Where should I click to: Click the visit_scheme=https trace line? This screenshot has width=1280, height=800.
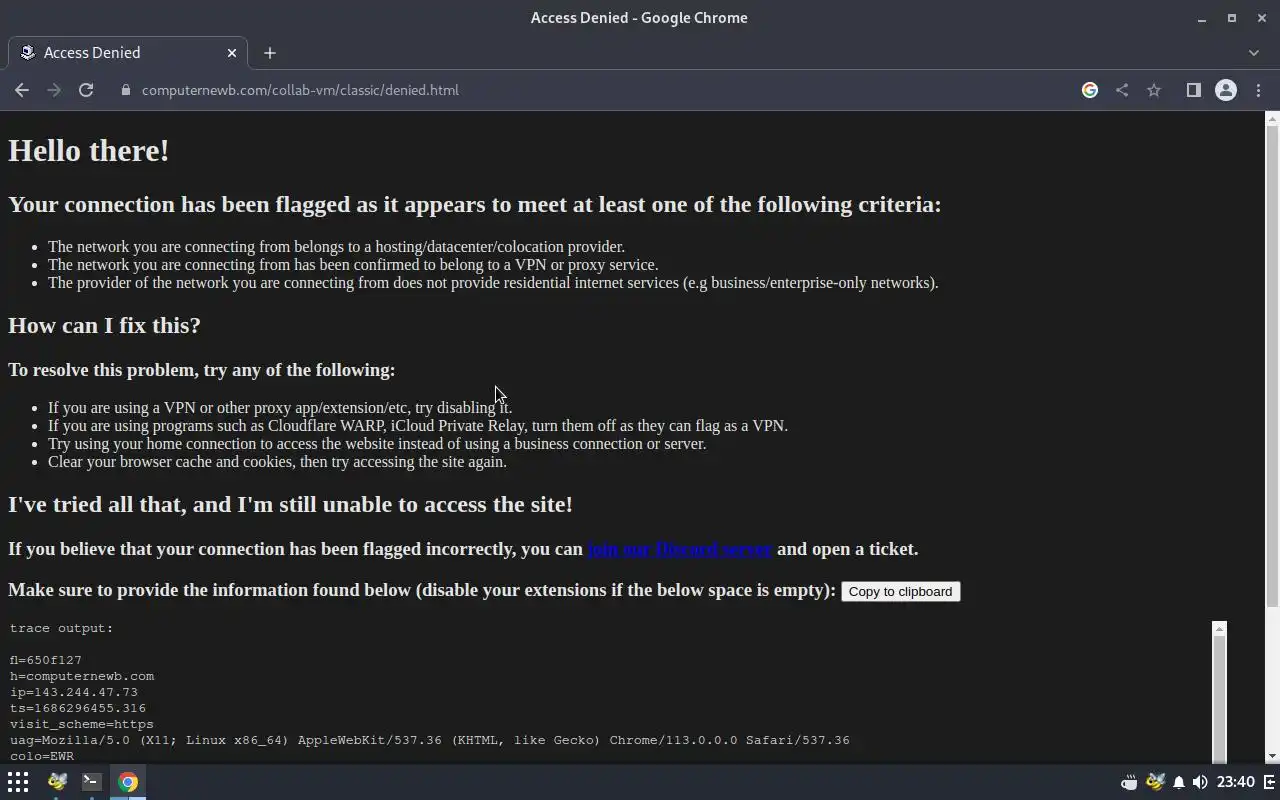pos(82,724)
